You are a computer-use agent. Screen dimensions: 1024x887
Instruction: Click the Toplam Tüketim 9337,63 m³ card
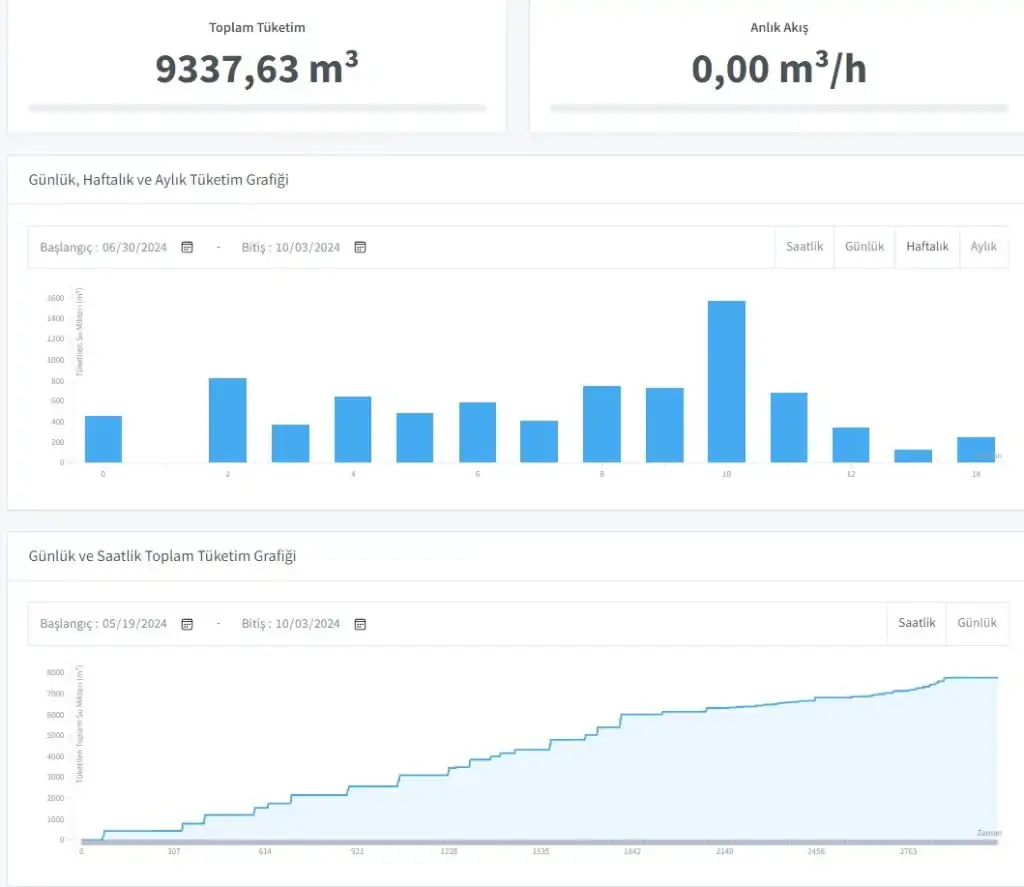coord(257,66)
